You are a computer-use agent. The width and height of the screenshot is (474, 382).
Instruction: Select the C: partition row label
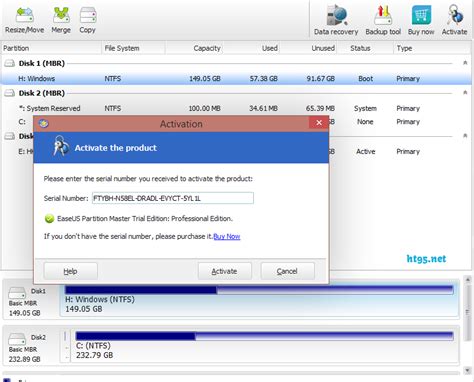[22, 122]
